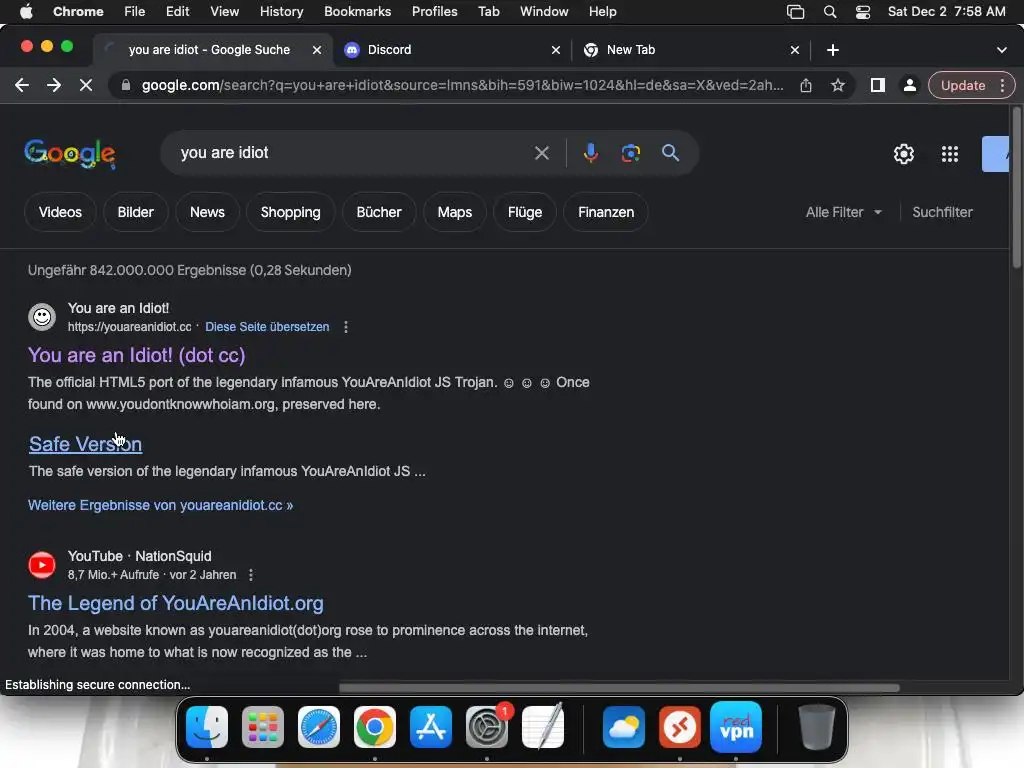Share this page from the address bar
The image size is (1024, 768).
(x=806, y=85)
